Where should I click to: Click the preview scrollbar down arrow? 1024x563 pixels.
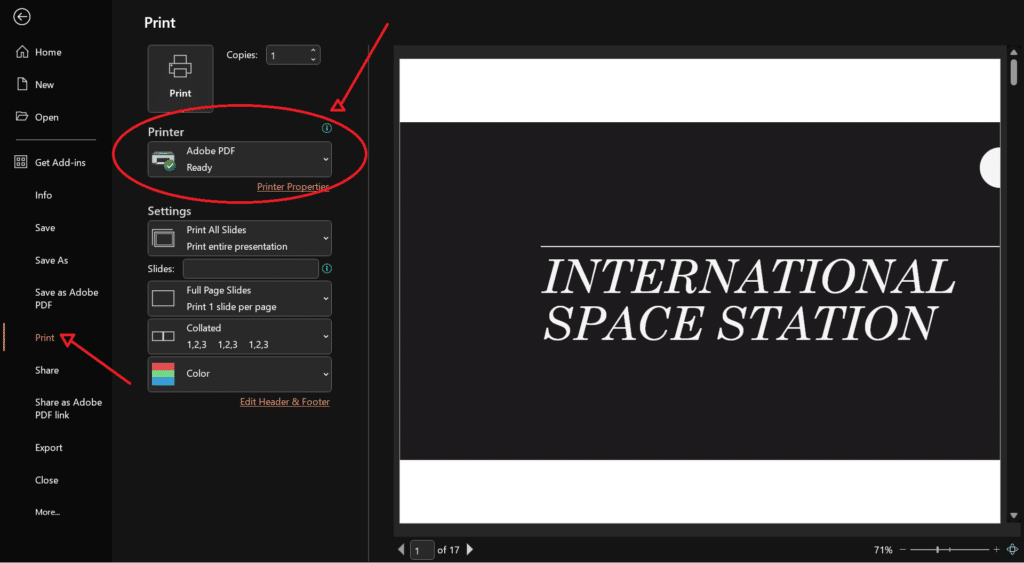pos(1014,516)
